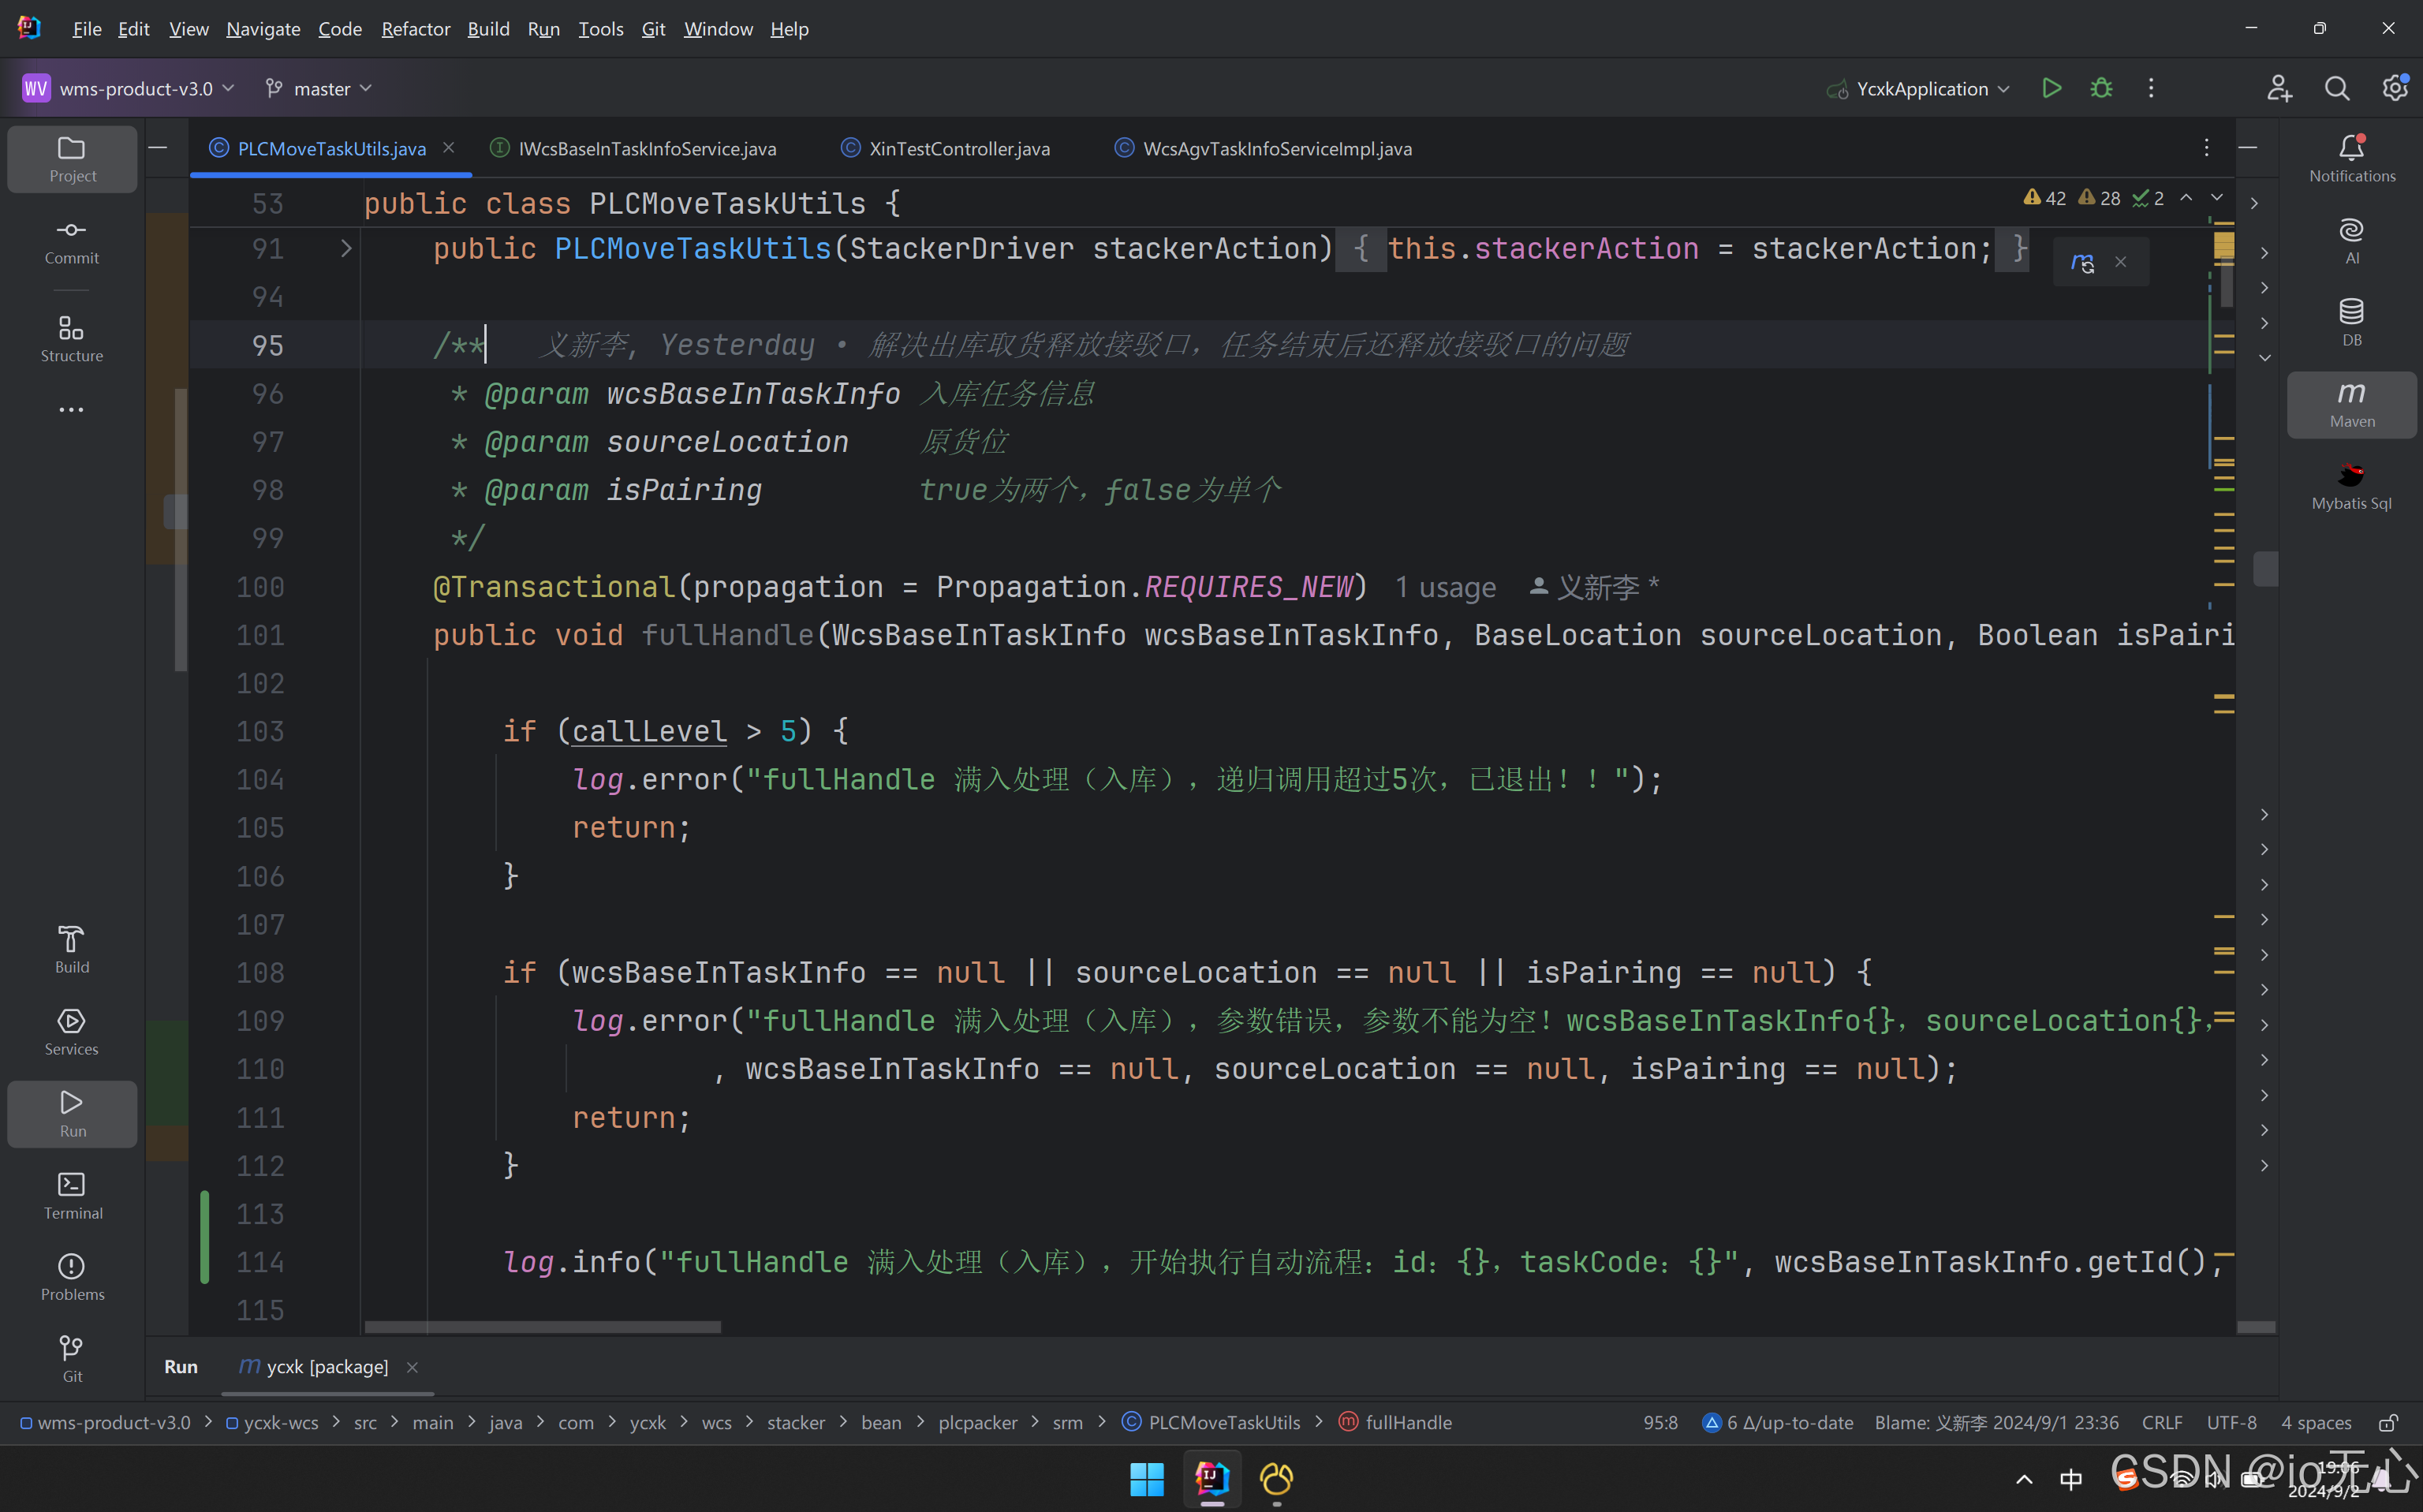Click the horizontal editor scrollbar

coord(542,1327)
